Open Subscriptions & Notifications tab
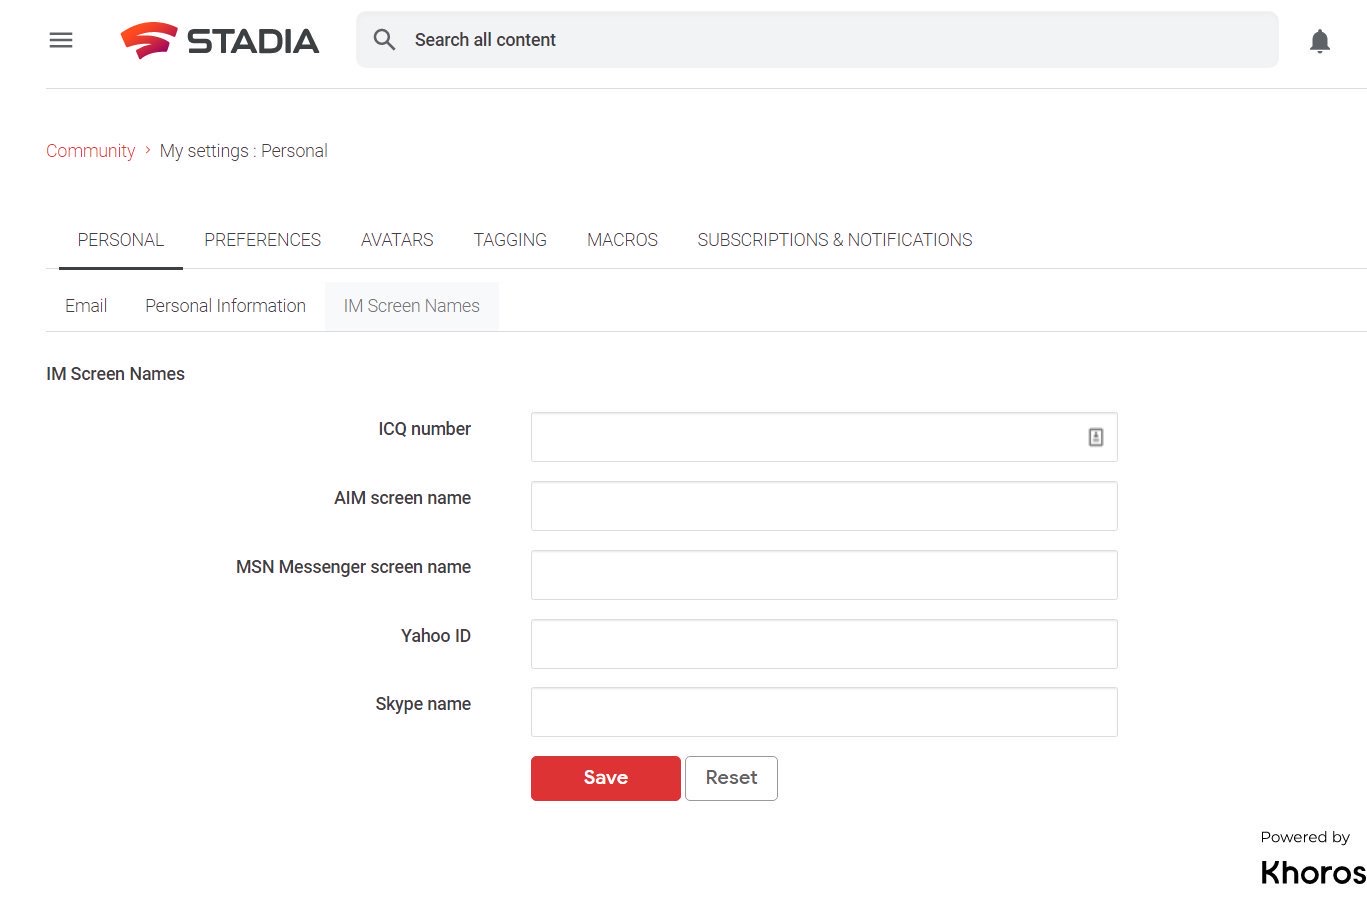 pyautogui.click(x=834, y=240)
